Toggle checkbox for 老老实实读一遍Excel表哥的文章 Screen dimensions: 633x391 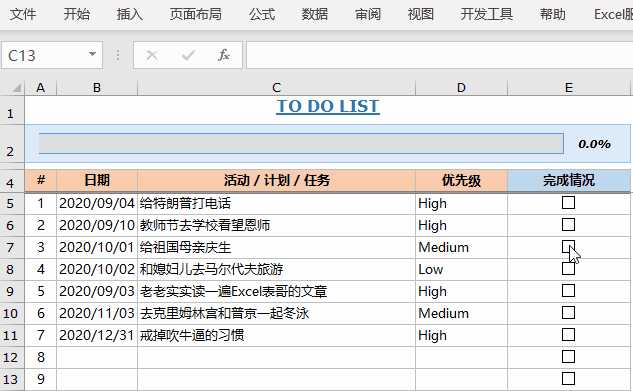[568, 291]
